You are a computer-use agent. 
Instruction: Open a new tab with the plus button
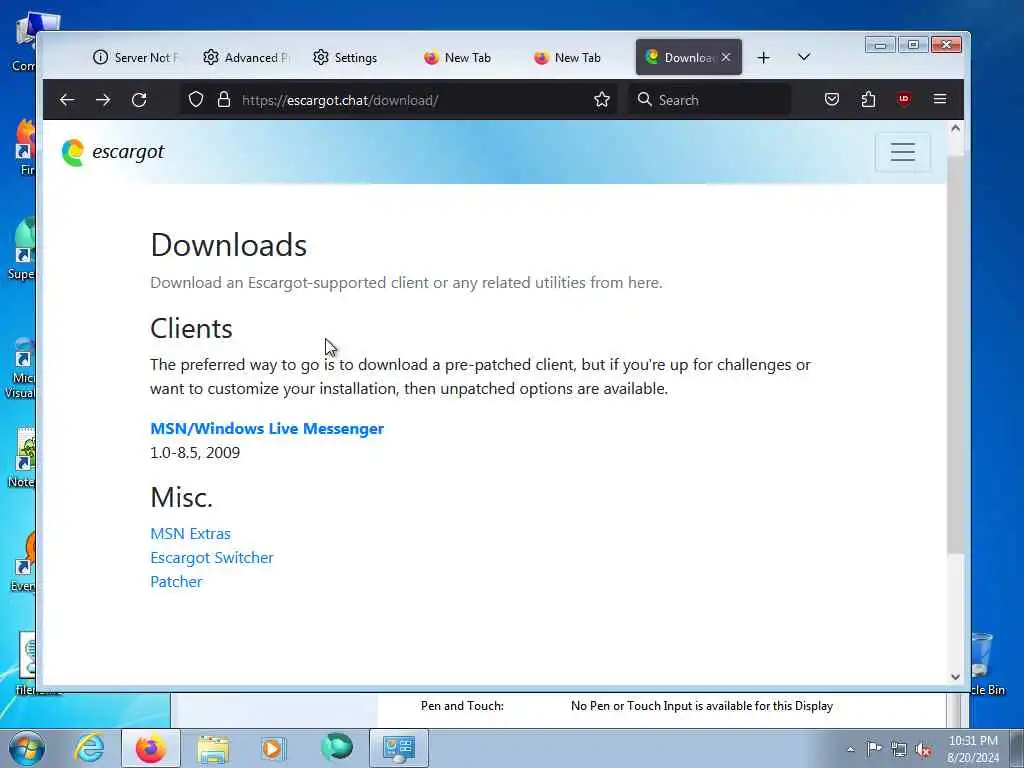(763, 57)
